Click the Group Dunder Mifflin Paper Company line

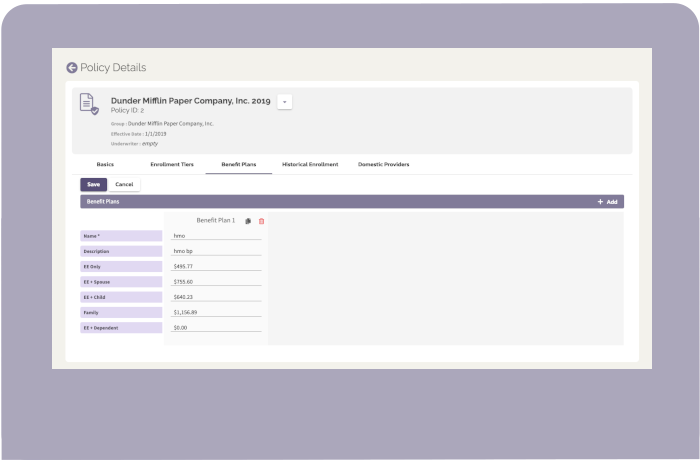tap(162, 124)
